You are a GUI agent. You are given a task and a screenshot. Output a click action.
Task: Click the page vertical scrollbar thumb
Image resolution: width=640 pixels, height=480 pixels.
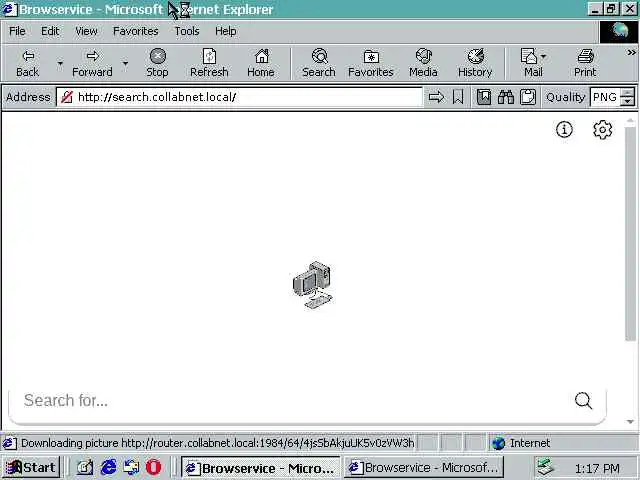tap(630, 233)
